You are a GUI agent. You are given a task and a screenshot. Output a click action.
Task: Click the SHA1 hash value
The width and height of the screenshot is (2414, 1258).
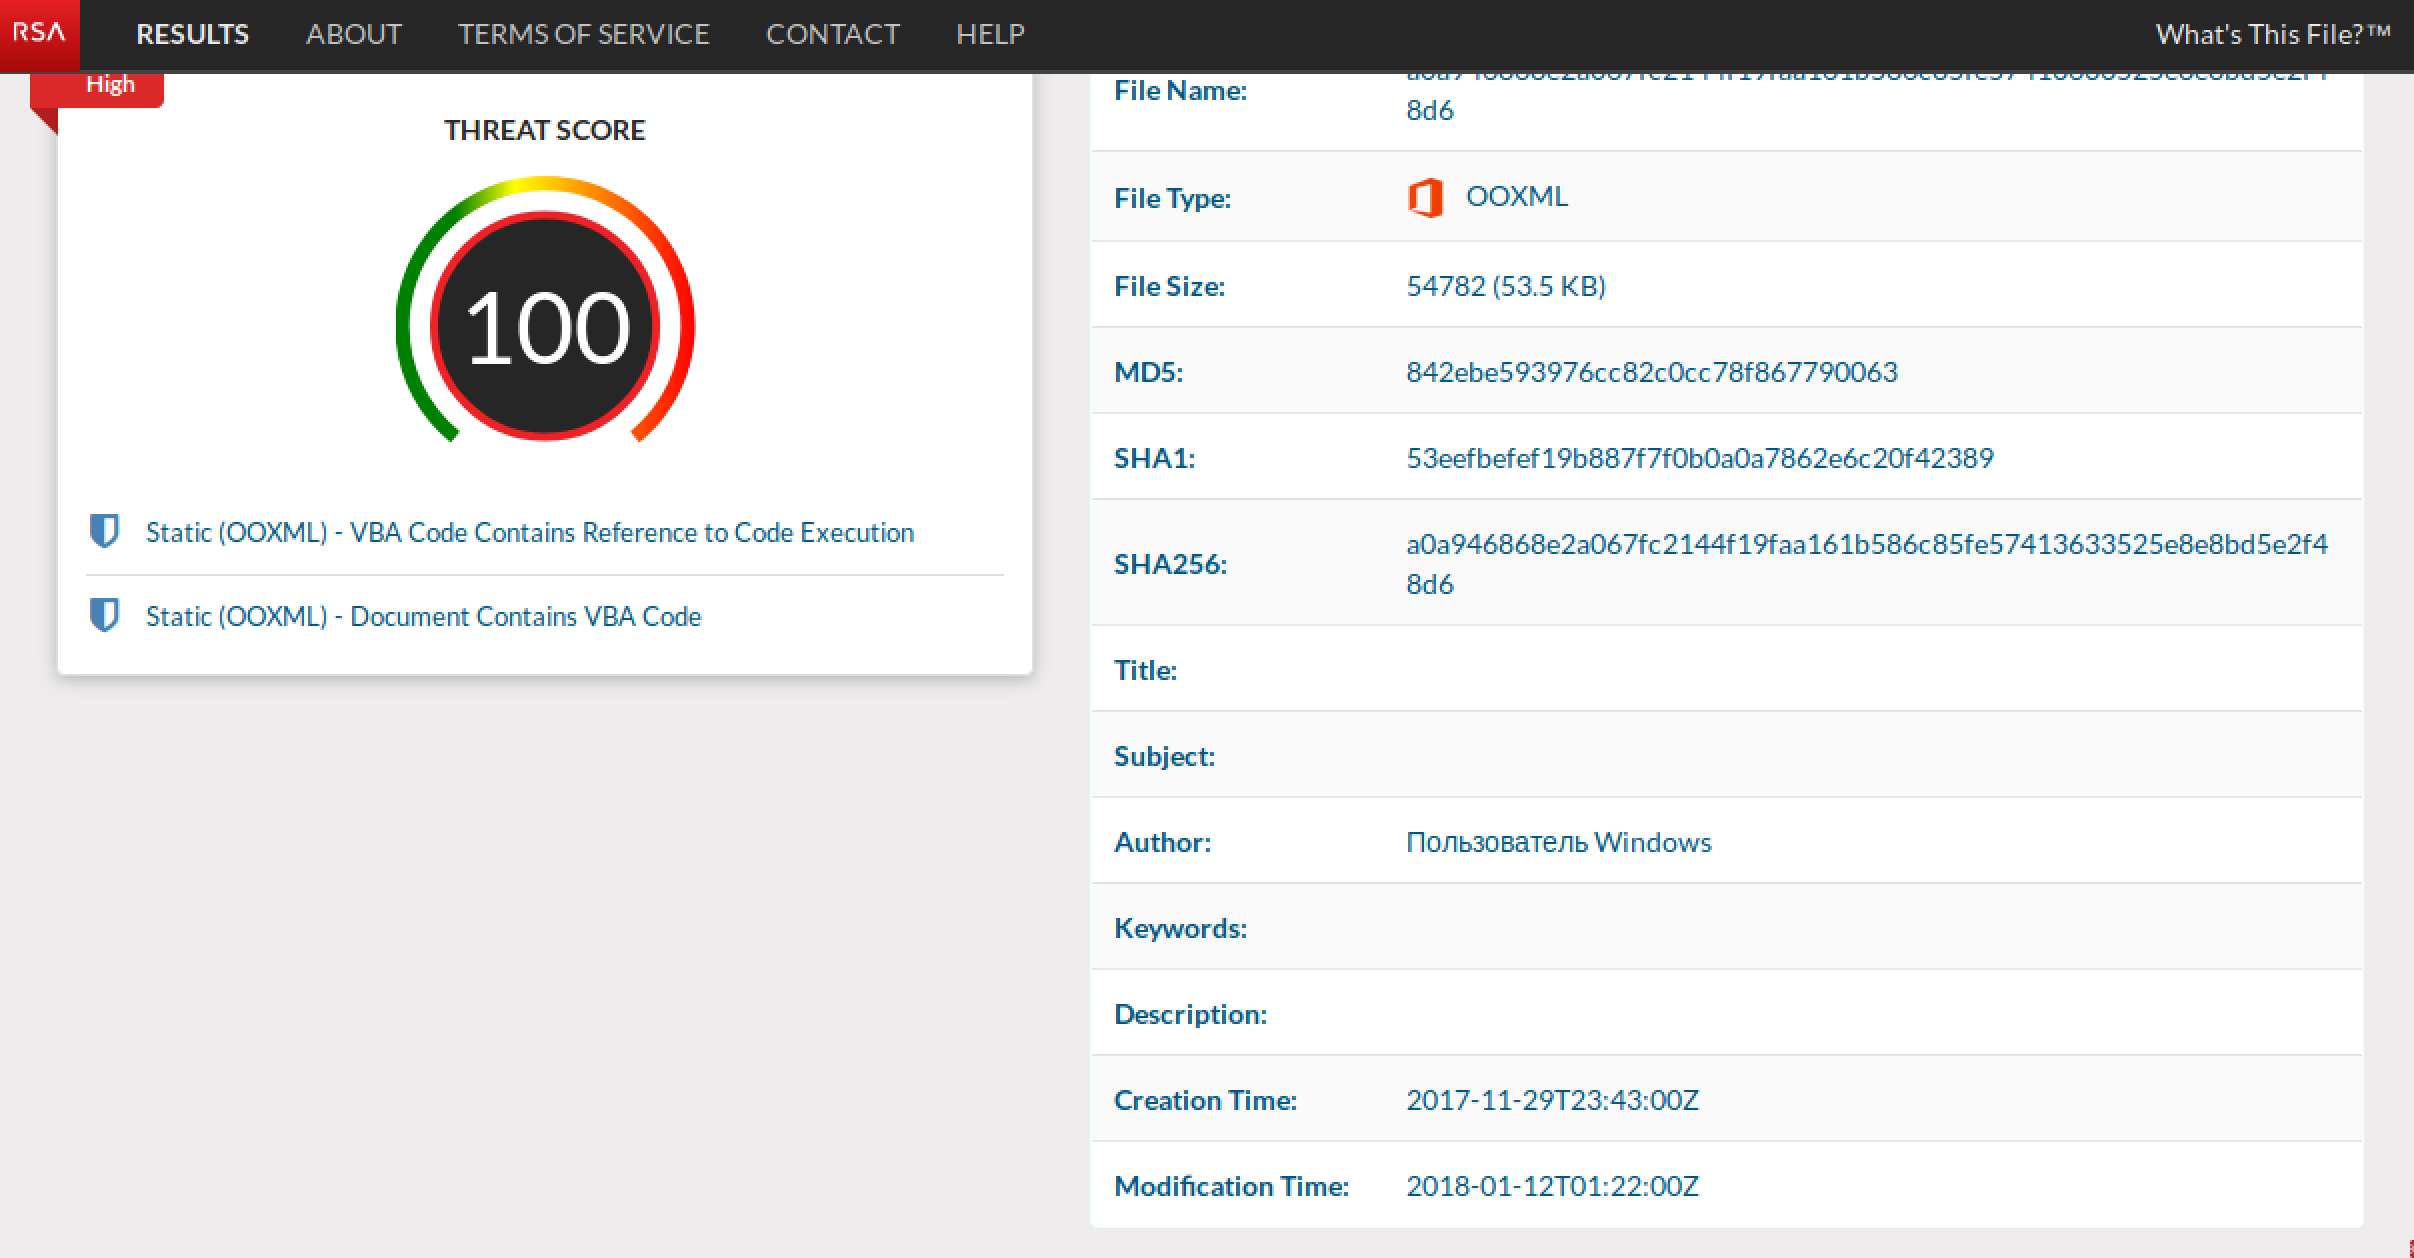1699,458
